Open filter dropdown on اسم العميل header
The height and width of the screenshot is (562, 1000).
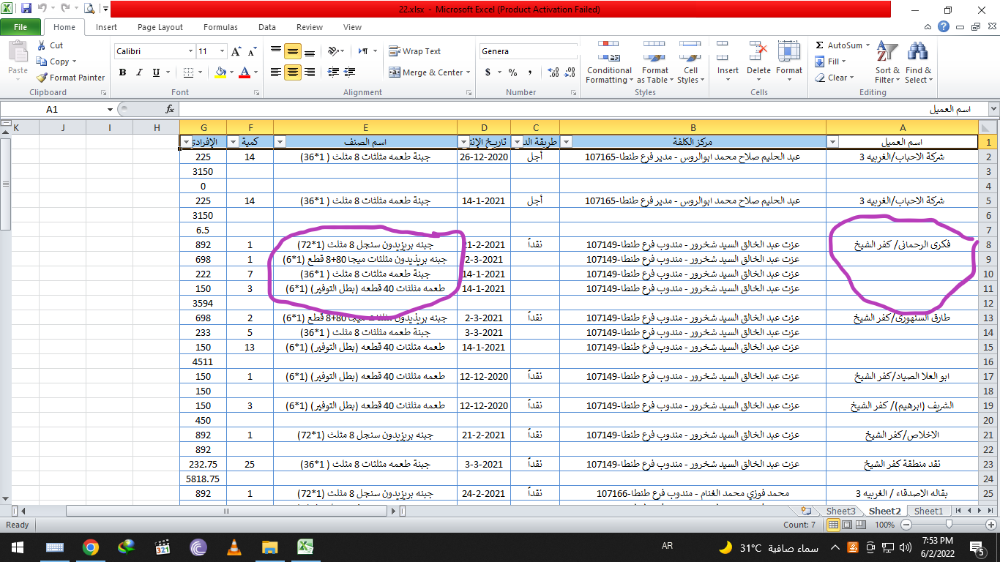click(x=834, y=142)
